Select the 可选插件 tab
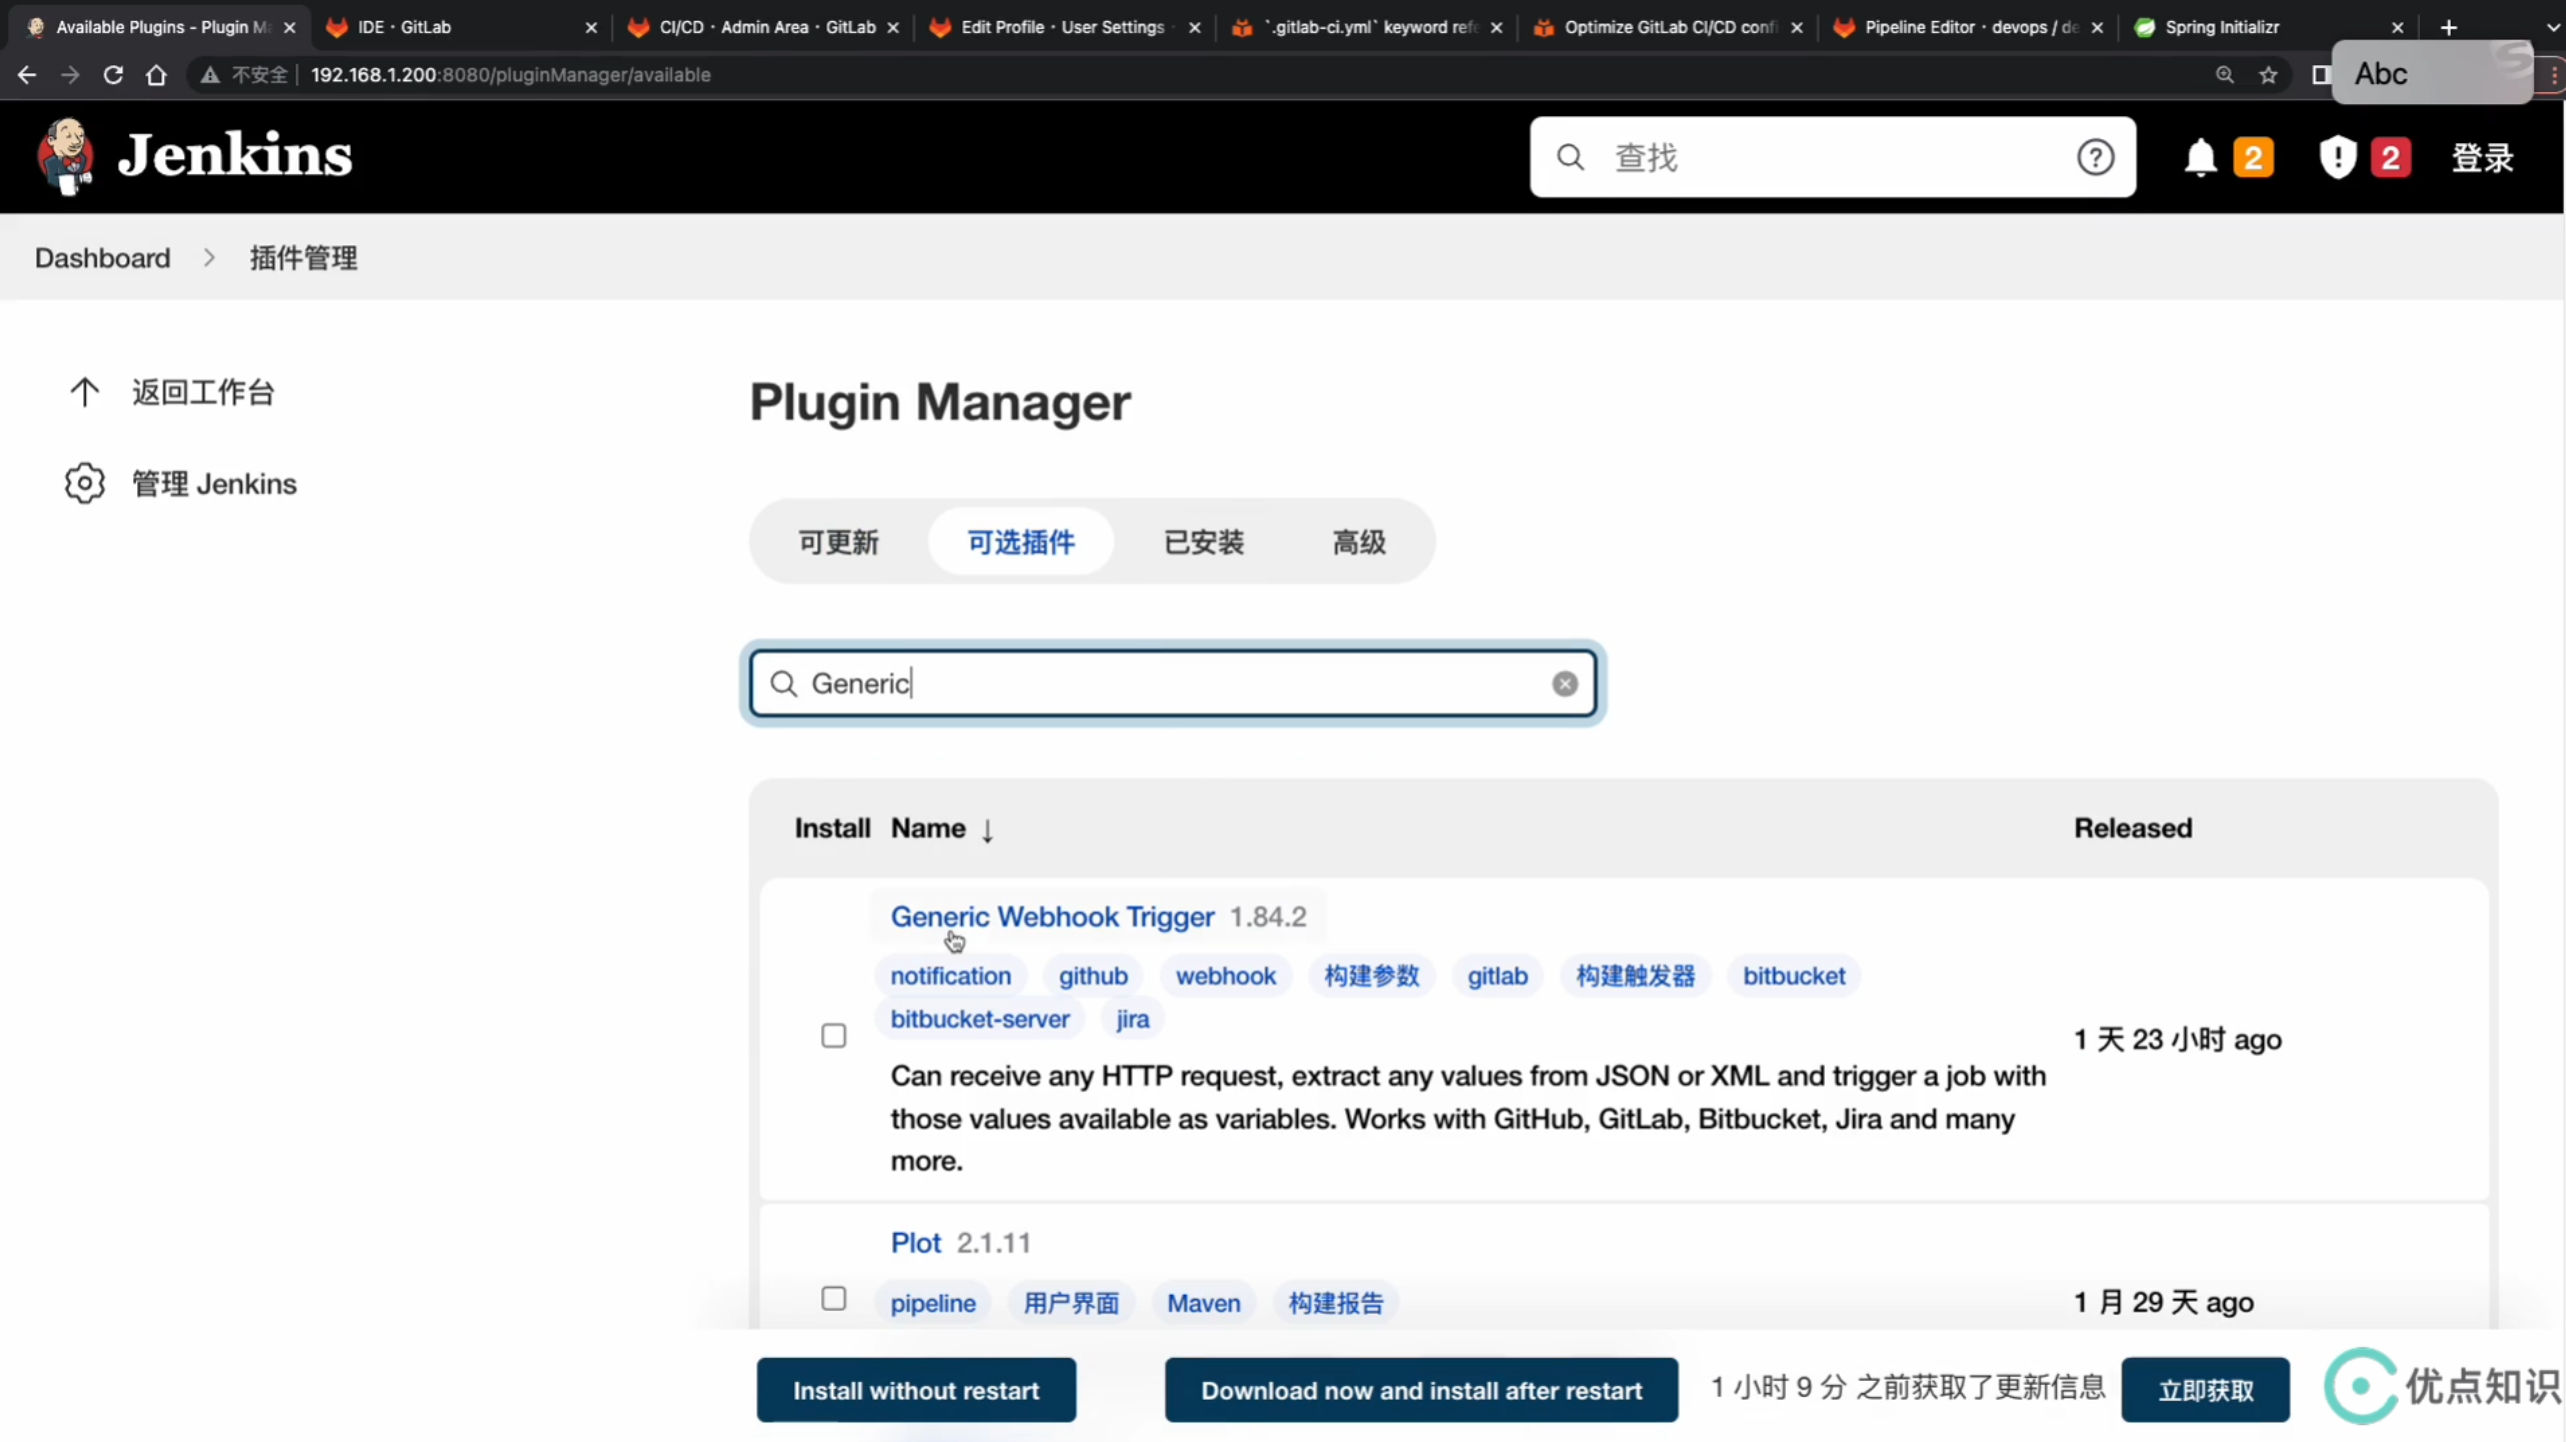Screen dimensions: 2566x1442 [x=1021, y=542]
